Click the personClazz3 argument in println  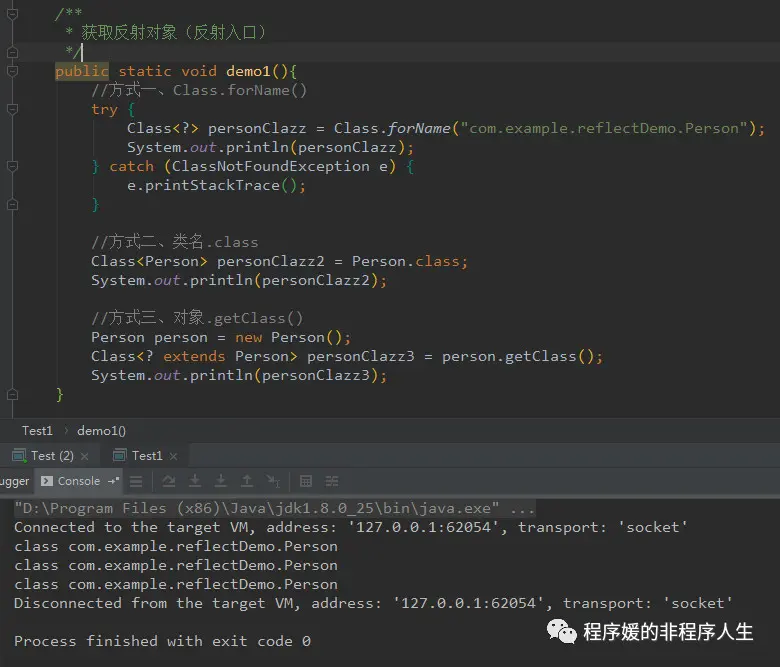click(315, 375)
